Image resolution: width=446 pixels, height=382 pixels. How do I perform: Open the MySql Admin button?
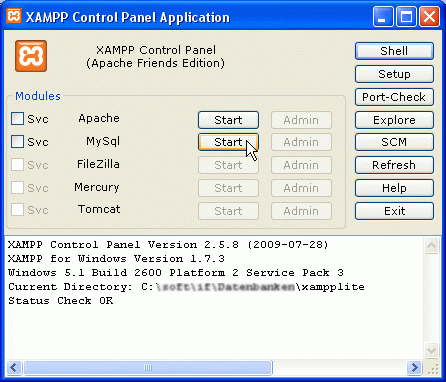tap(301, 142)
